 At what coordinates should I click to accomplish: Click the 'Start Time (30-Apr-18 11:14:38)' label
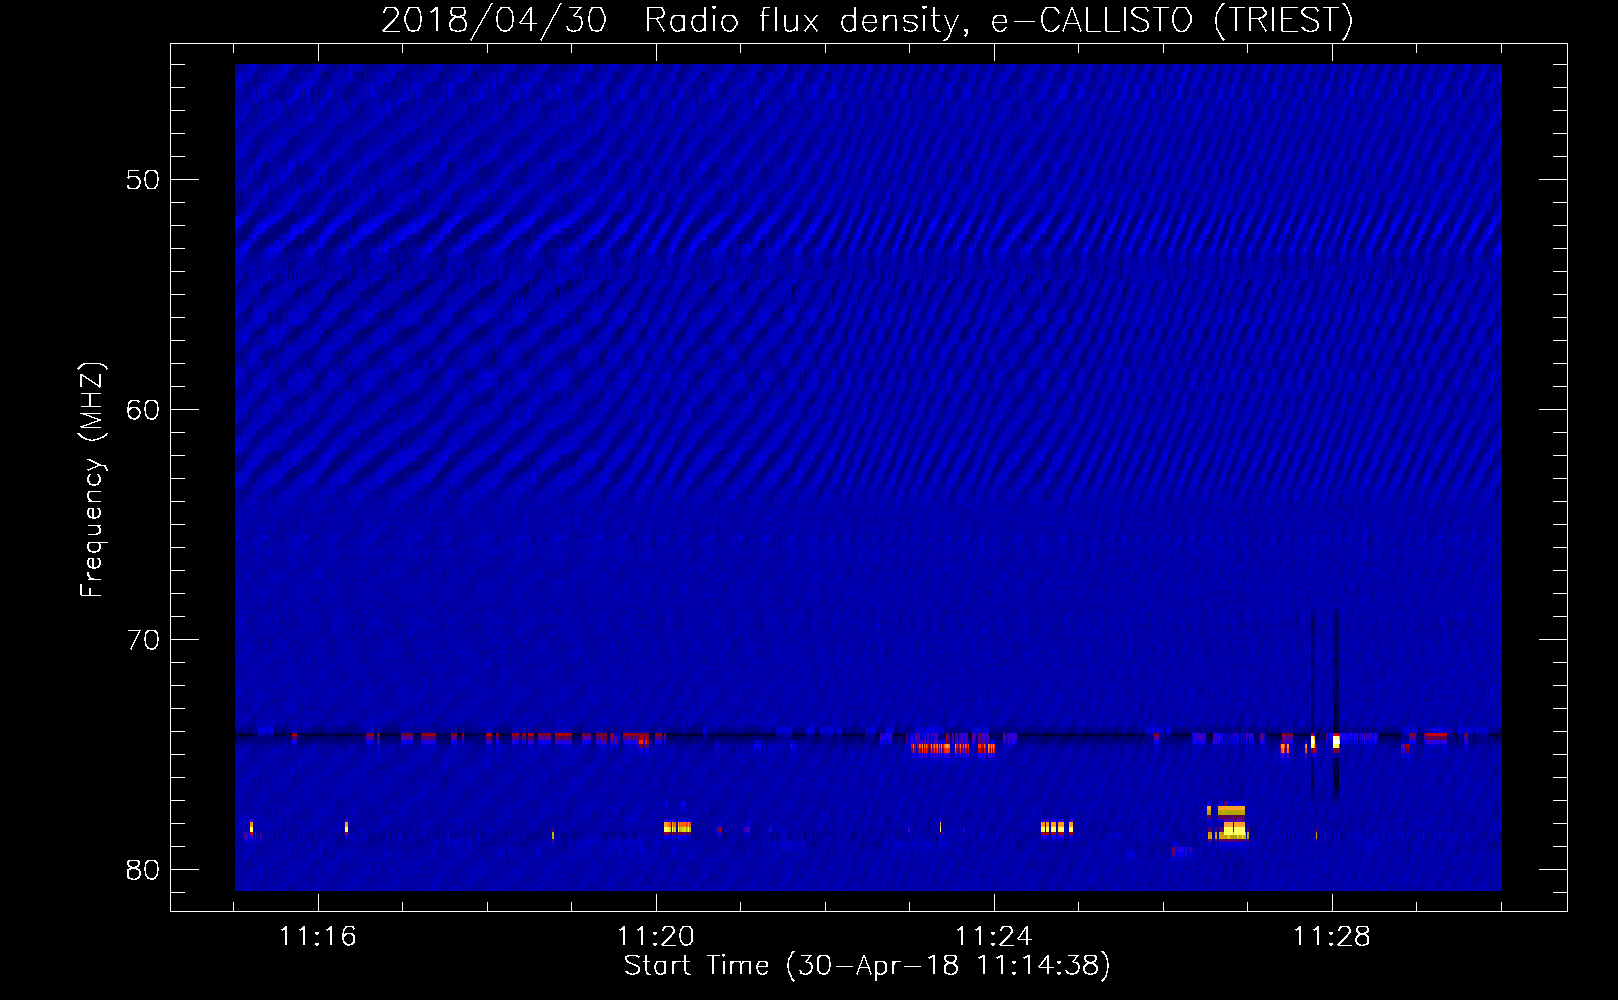pyautogui.click(x=867, y=966)
